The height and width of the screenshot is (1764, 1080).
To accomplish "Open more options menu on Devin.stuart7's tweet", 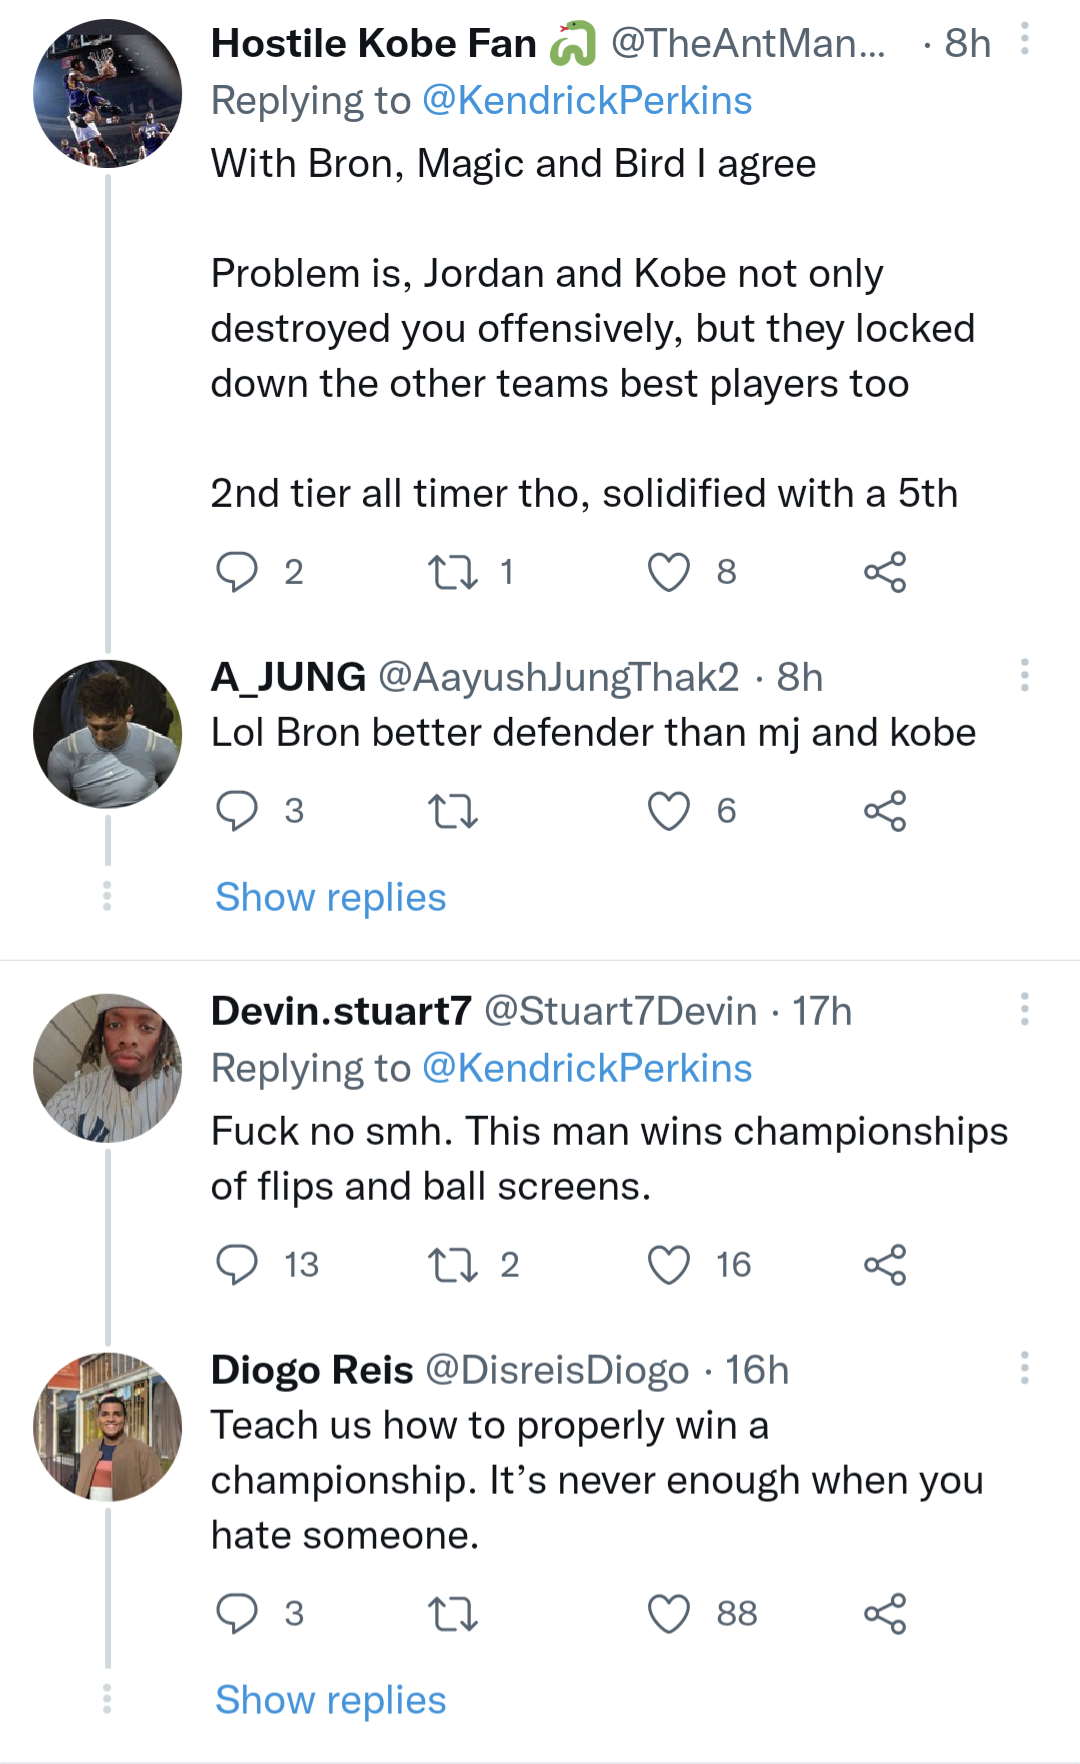I will [x=1024, y=1009].
